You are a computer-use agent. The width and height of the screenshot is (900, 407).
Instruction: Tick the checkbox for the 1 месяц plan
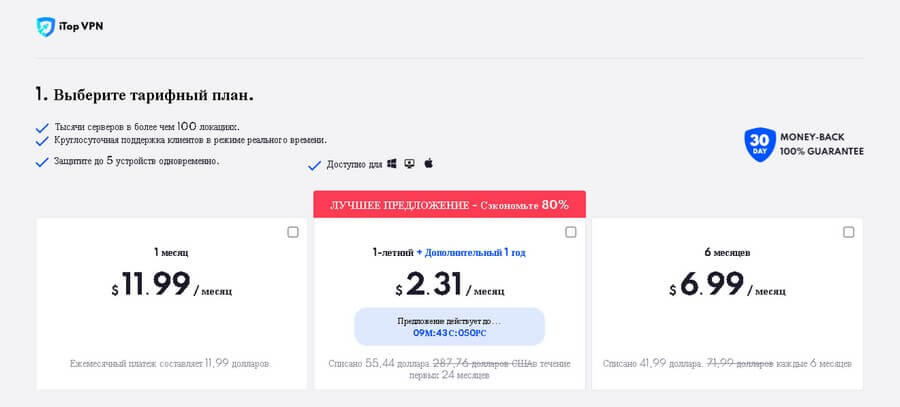click(x=293, y=232)
